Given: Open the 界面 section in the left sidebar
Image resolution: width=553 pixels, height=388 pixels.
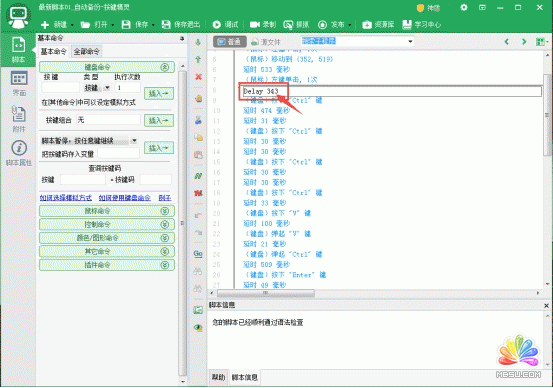Looking at the screenshot, I should point(19,84).
